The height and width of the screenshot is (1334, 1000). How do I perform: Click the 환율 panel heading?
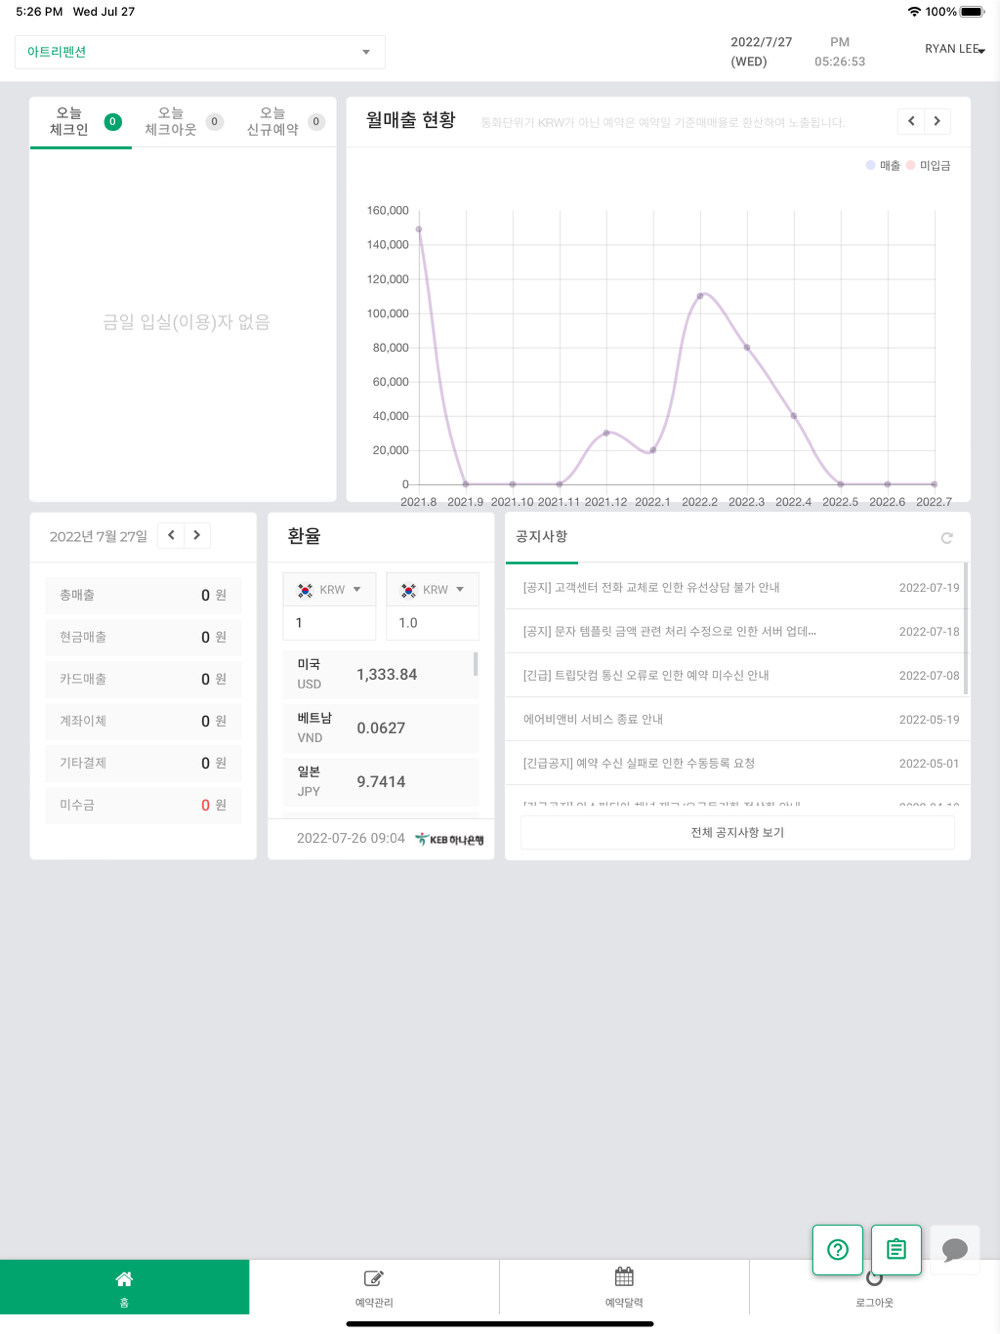pyautogui.click(x=304, y=536)
